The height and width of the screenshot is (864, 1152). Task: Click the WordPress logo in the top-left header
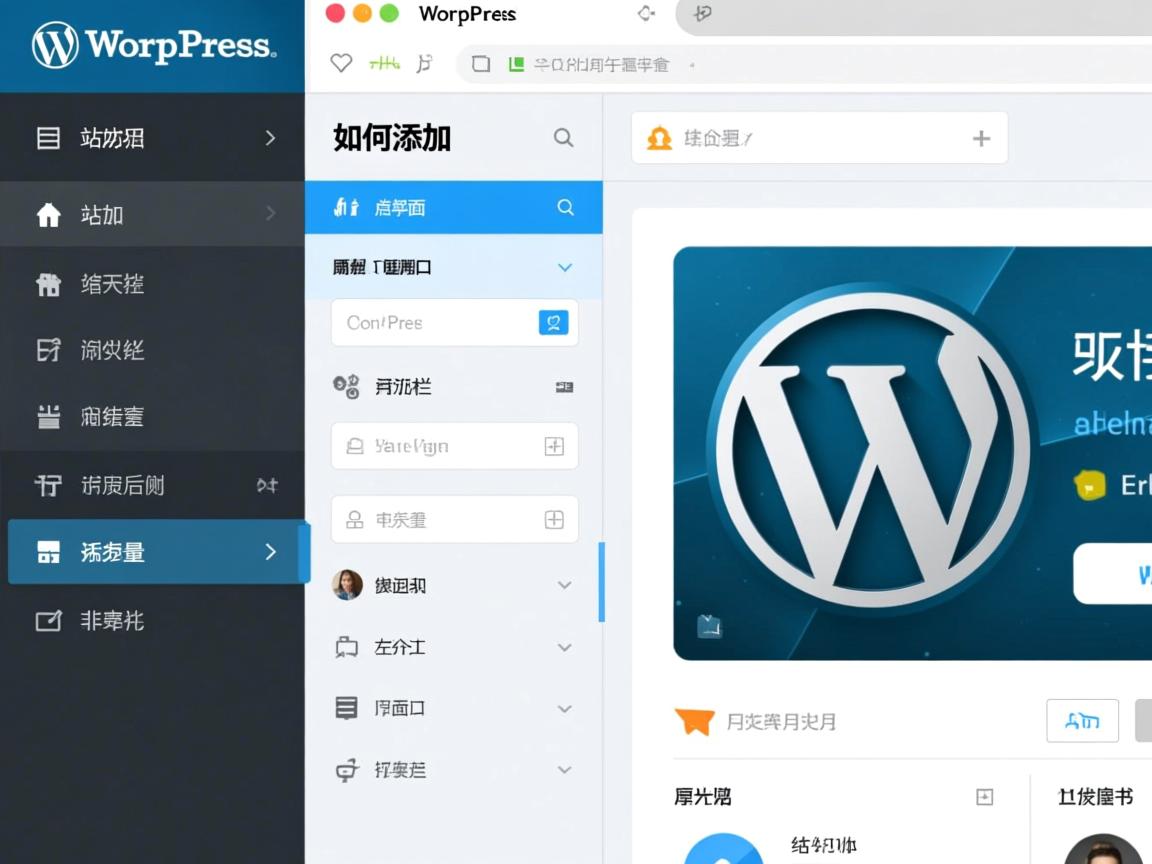point(57,44)
